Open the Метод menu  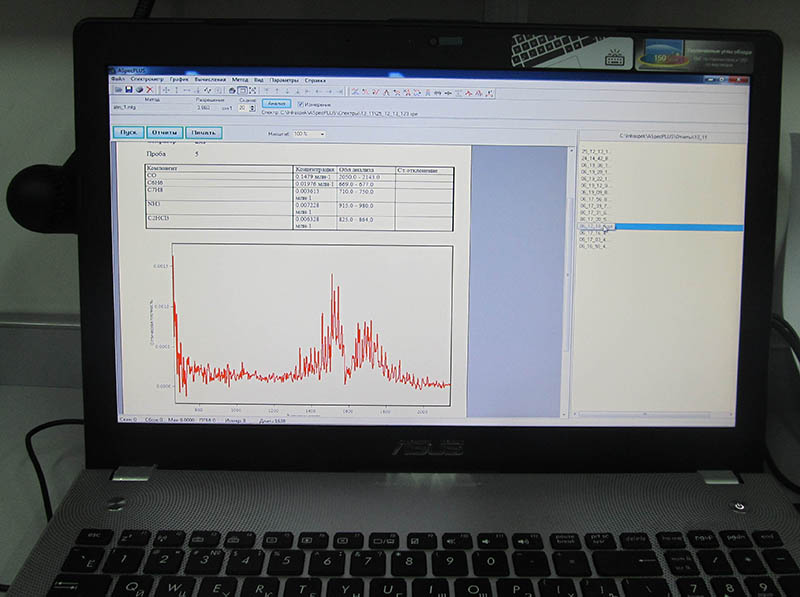pyautogui.click(x=240, y=80)
